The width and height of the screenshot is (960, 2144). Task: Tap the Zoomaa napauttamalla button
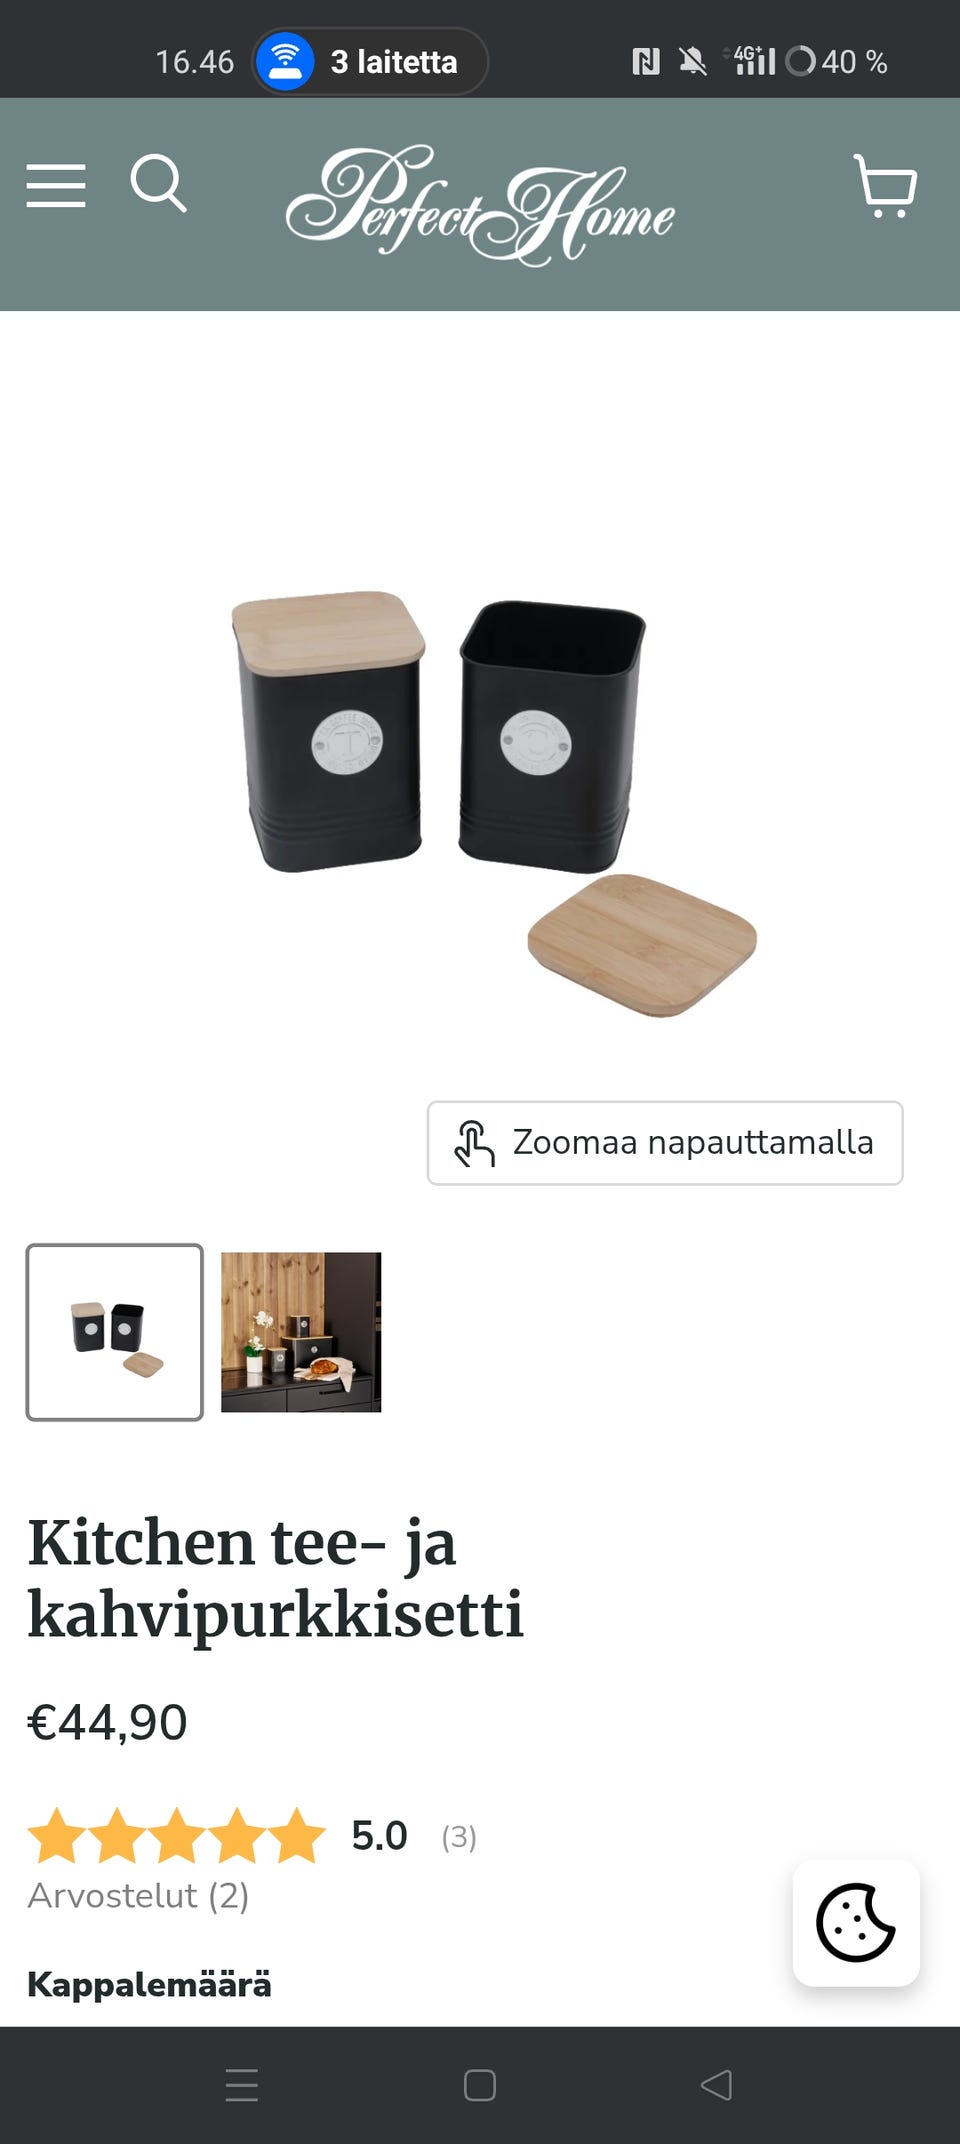[x=665, y=1143]
